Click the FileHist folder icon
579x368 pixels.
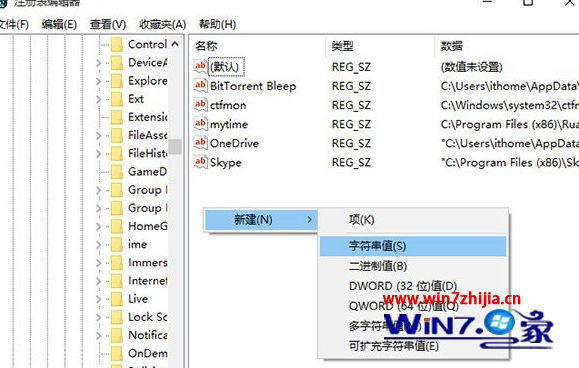click(x=117, y=153)
